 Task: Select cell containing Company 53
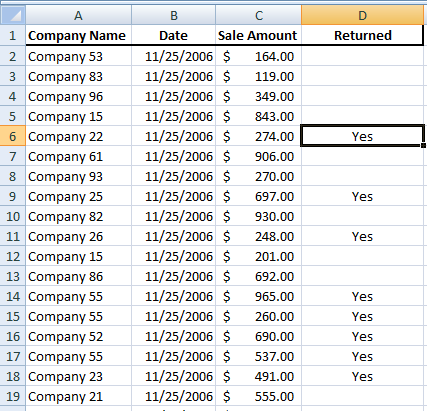pos(78,56)
